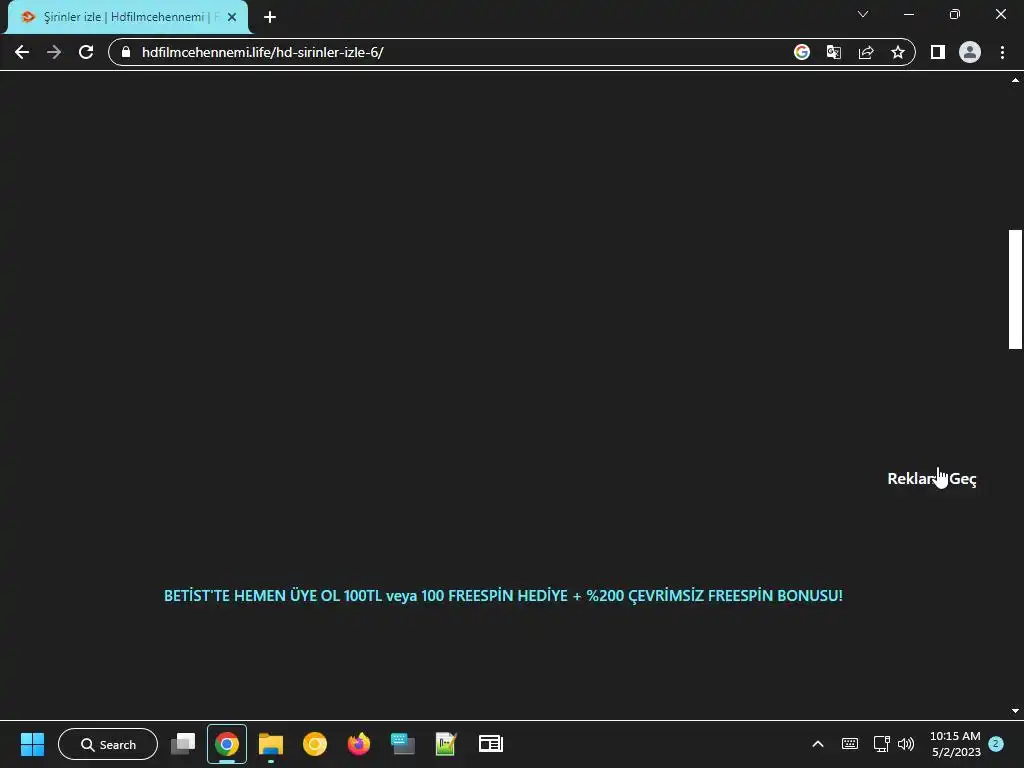The width and height of the screenshot is (1024, 768).
Task: Close the Şirinler izle tab
Action: [x=232, y=17]
